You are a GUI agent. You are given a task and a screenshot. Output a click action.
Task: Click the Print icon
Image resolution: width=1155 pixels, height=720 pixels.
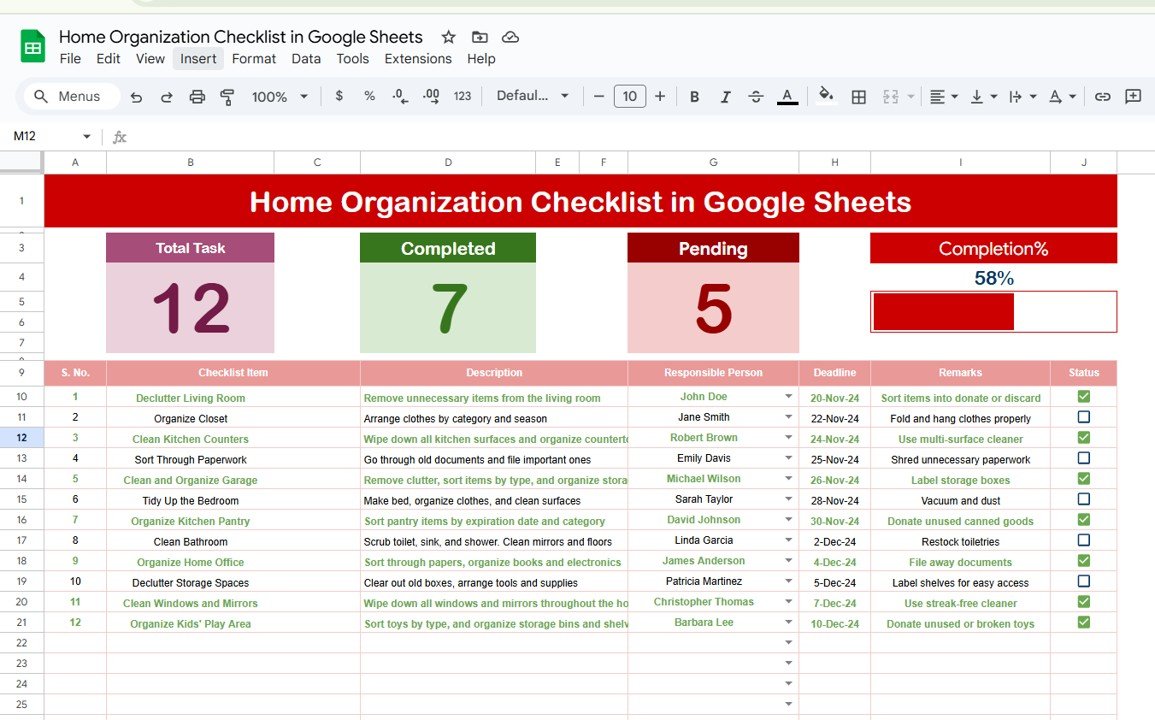[x=197, y=97]
